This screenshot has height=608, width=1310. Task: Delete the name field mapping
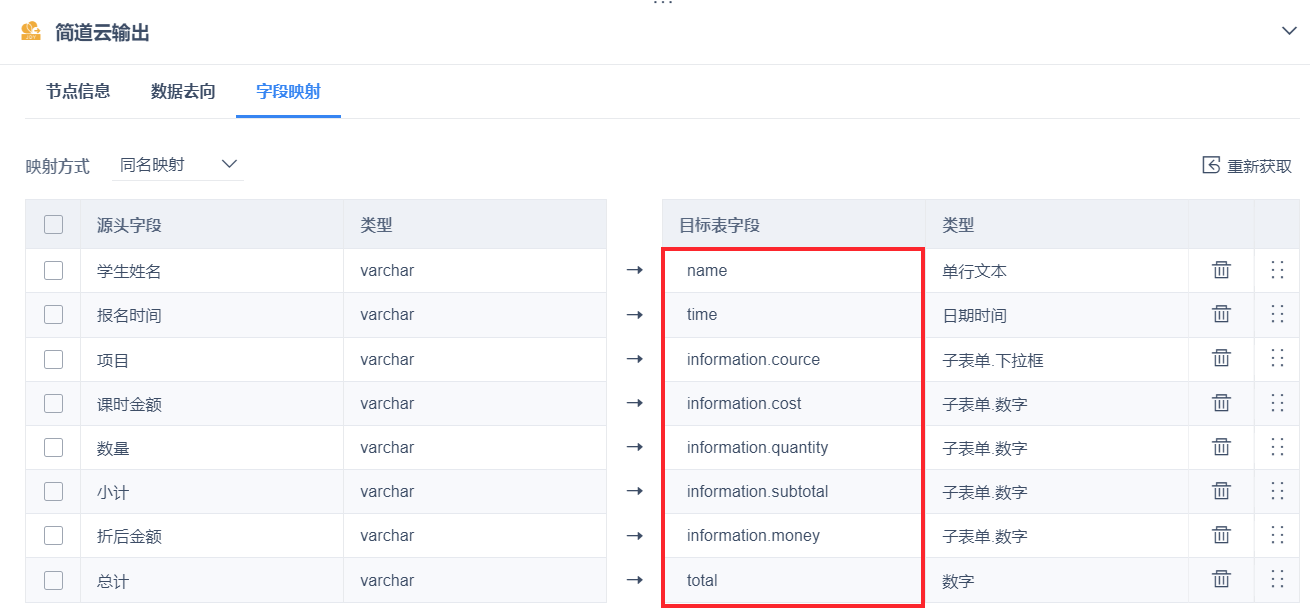[1221, 270]
